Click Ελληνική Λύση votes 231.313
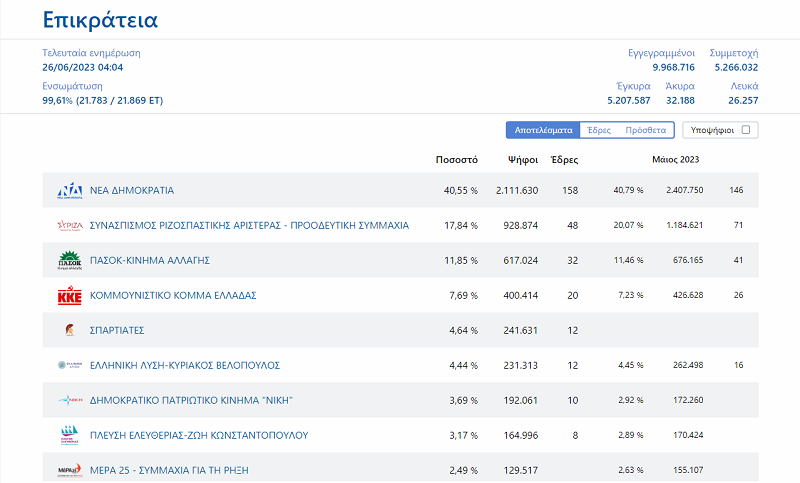The image size is (800, 483). [520, 365]
